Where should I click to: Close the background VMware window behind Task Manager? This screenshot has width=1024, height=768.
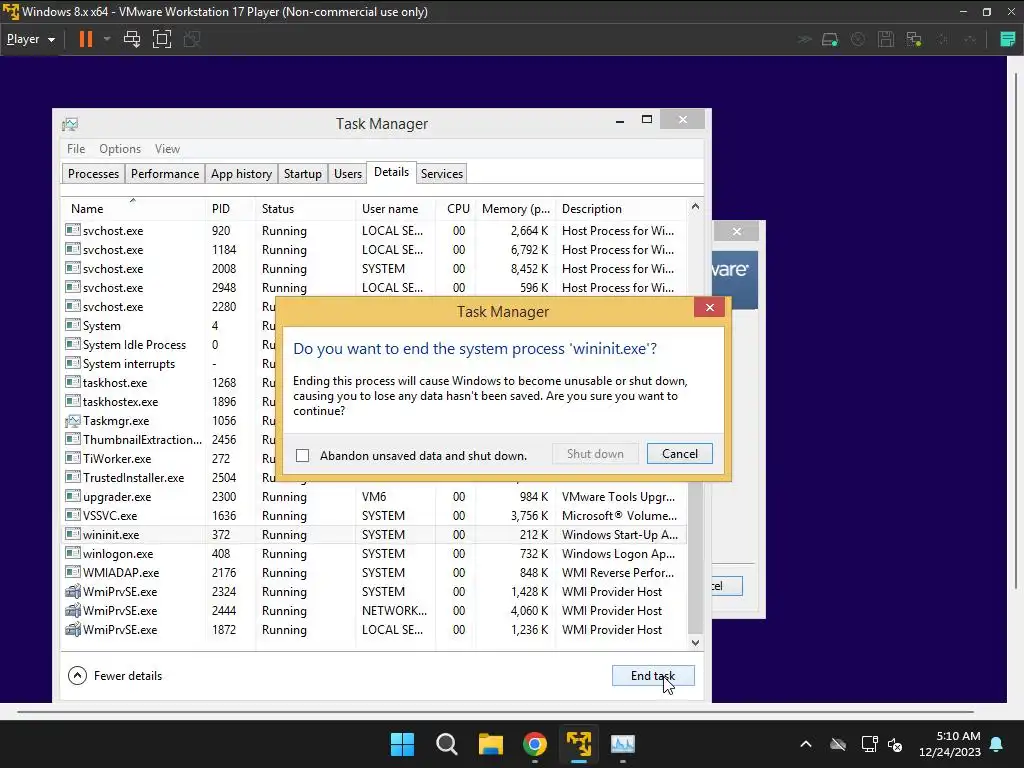click(x=737, y=231)
